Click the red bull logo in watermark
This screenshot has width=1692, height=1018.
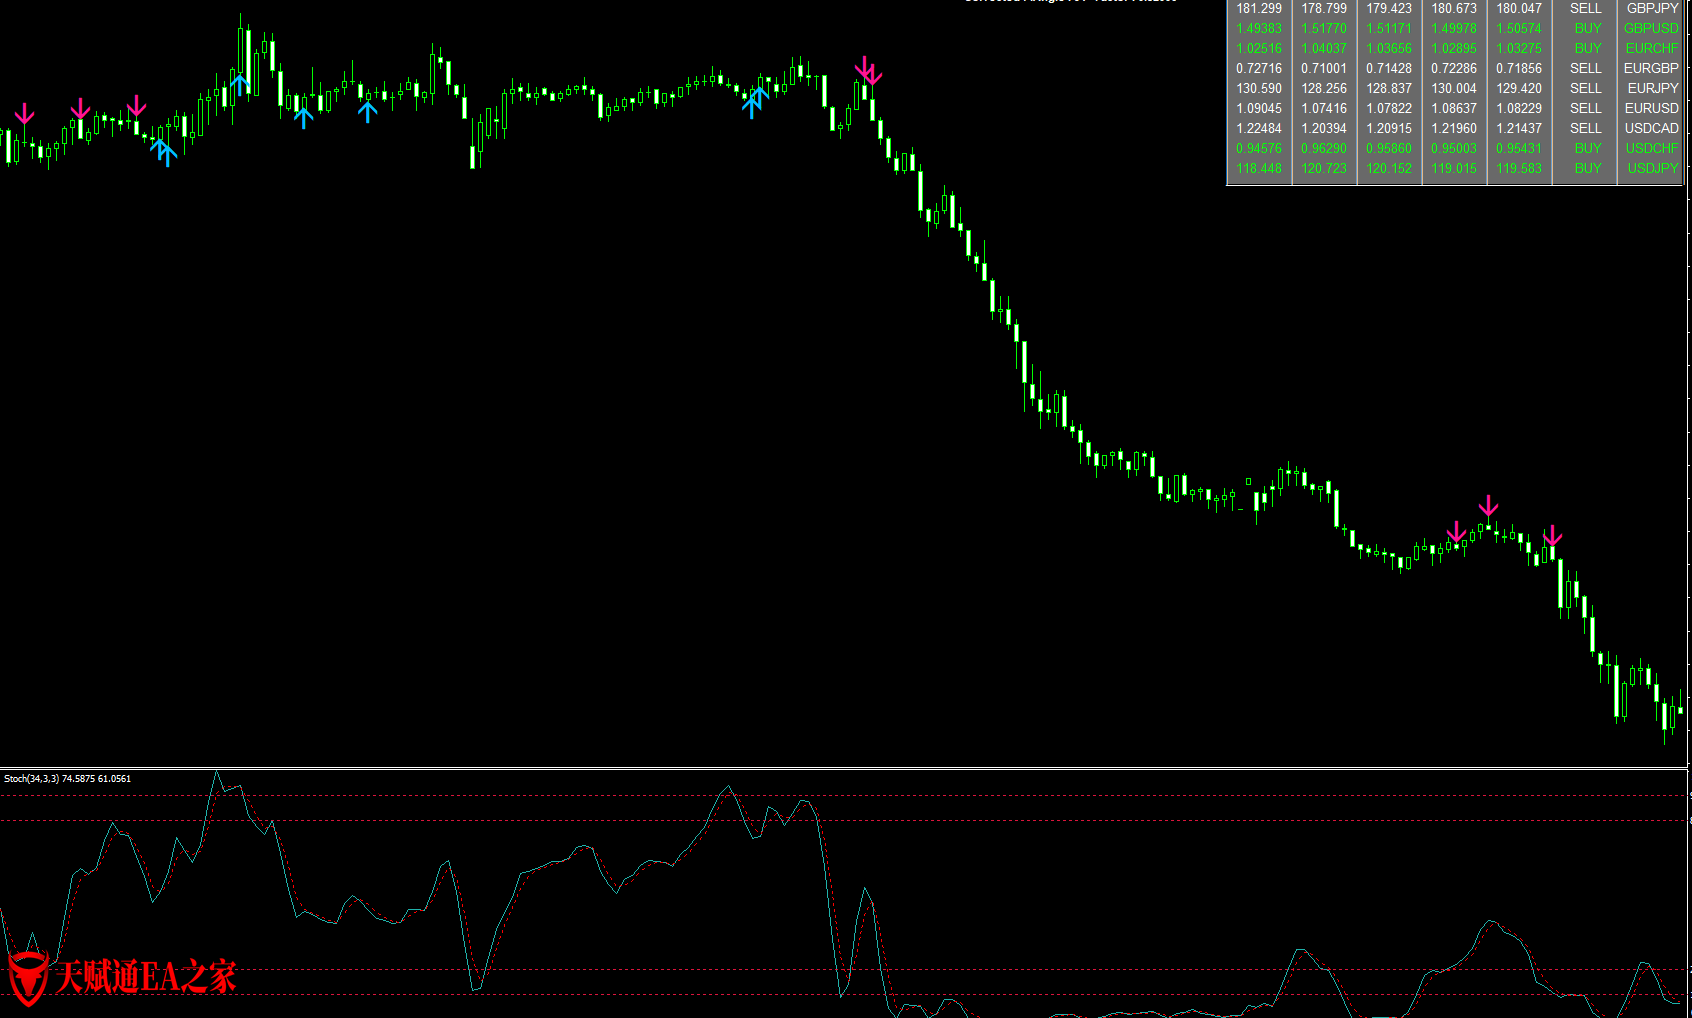coord(27,977)
